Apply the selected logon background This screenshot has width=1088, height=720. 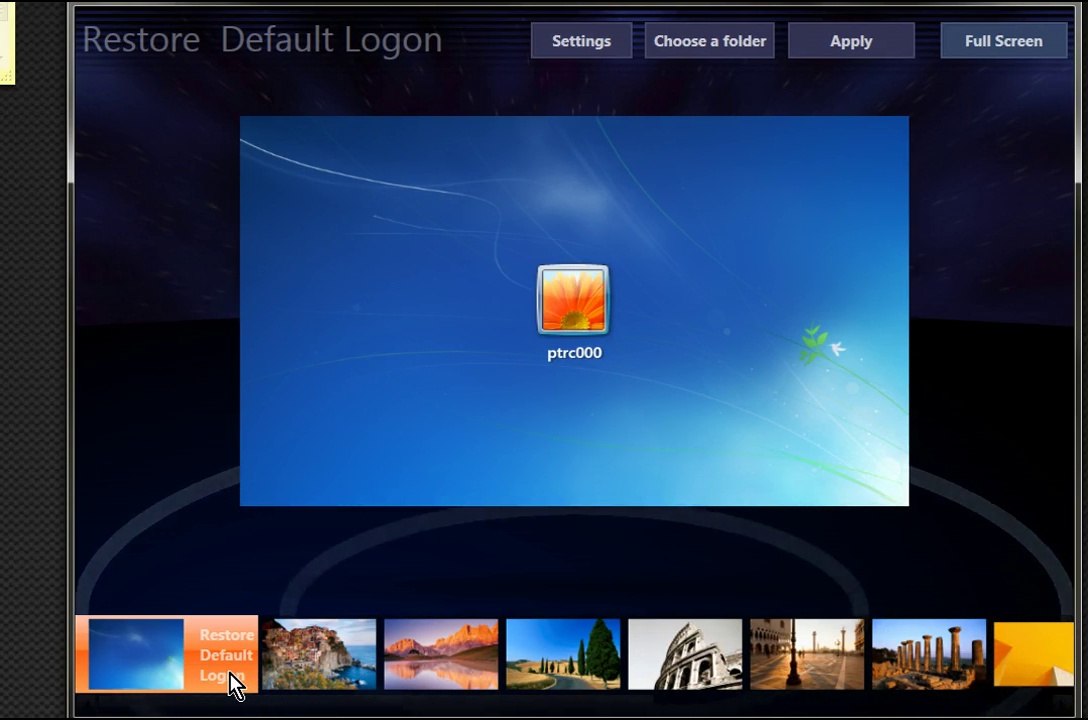coord(851,41)
